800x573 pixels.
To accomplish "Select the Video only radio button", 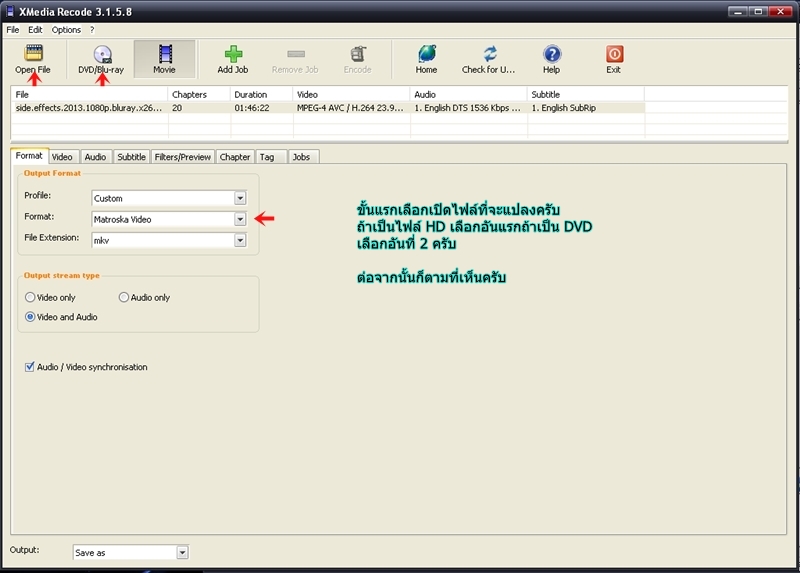I will [30, 297].
